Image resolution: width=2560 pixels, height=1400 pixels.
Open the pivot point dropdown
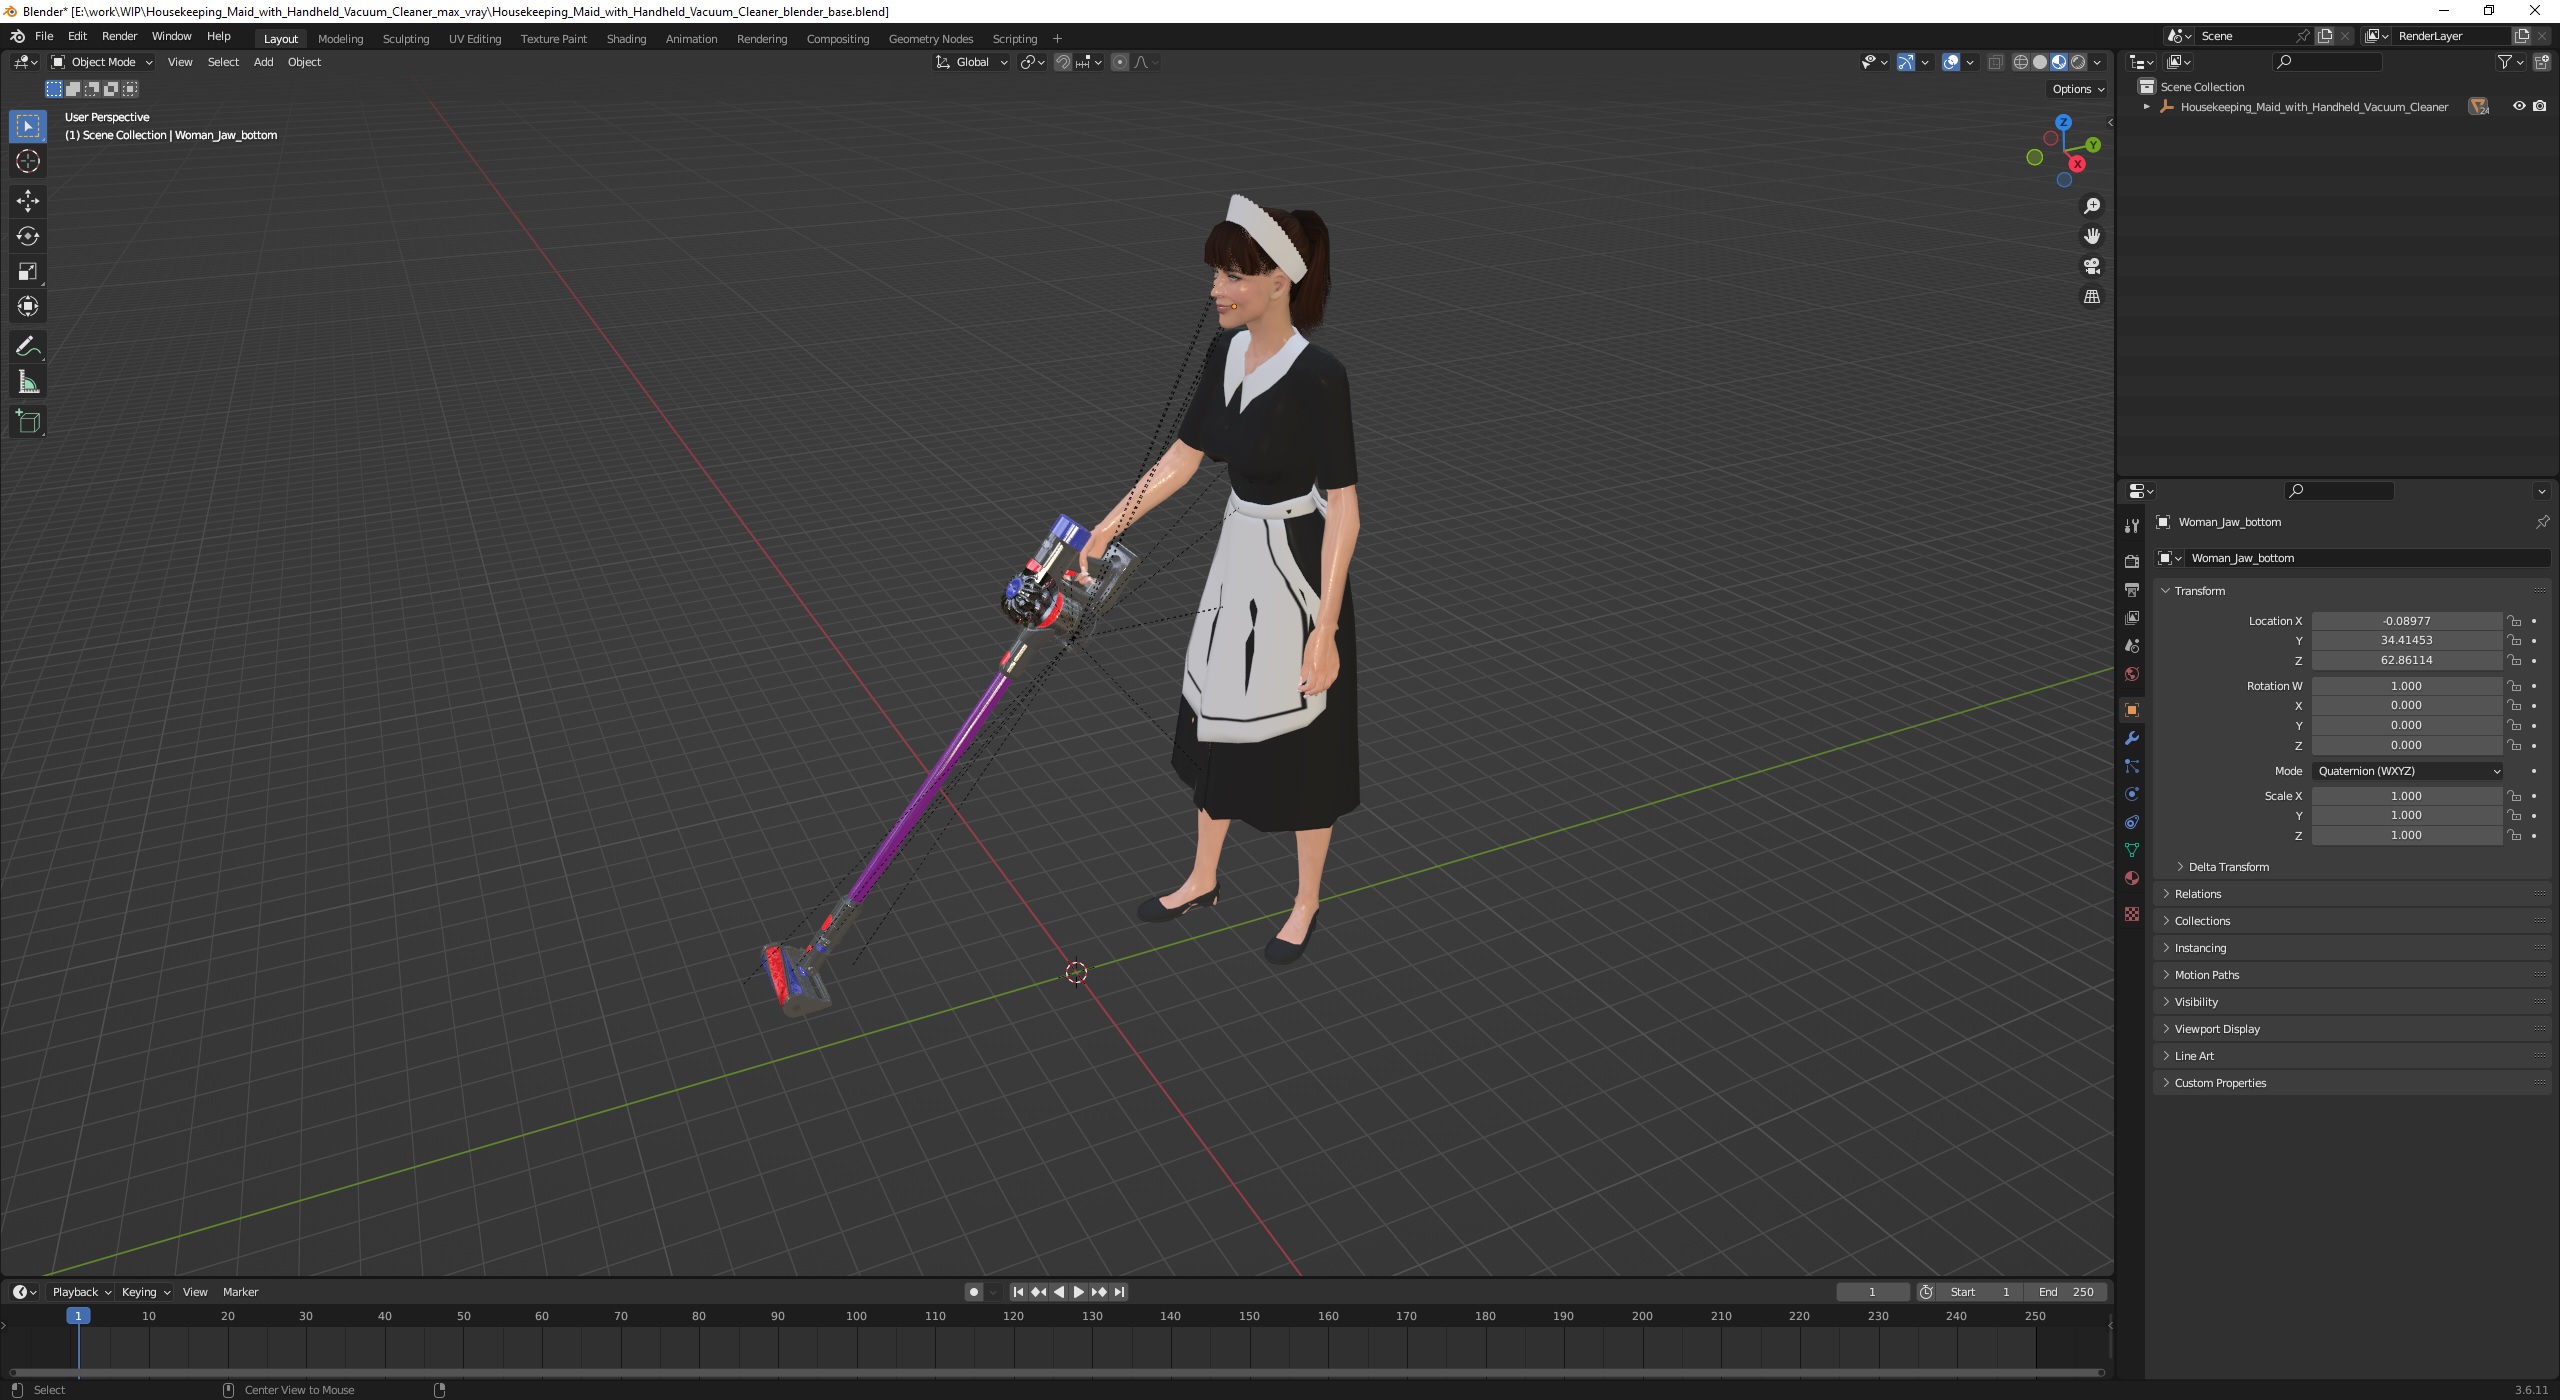coord(1032,62)
